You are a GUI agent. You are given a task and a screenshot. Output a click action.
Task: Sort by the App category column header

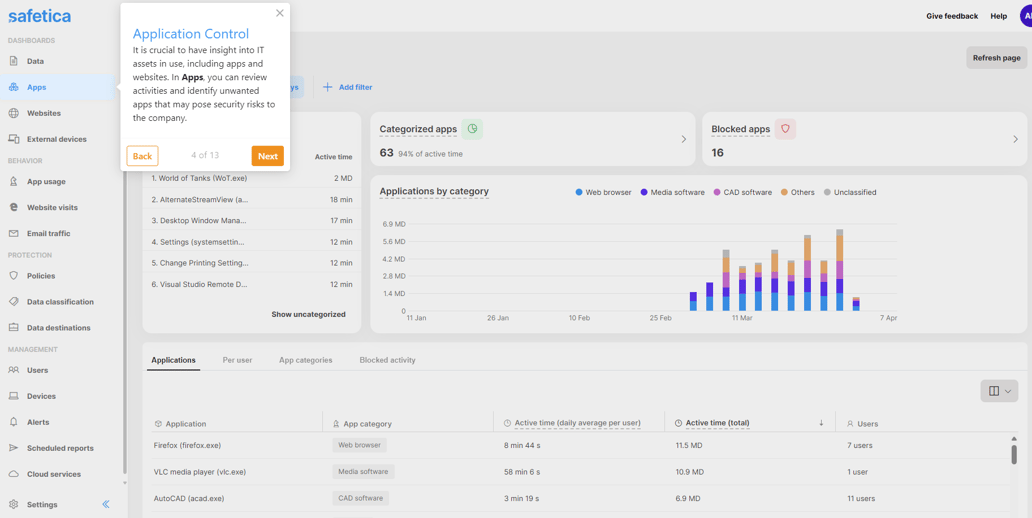pos(362,424)
